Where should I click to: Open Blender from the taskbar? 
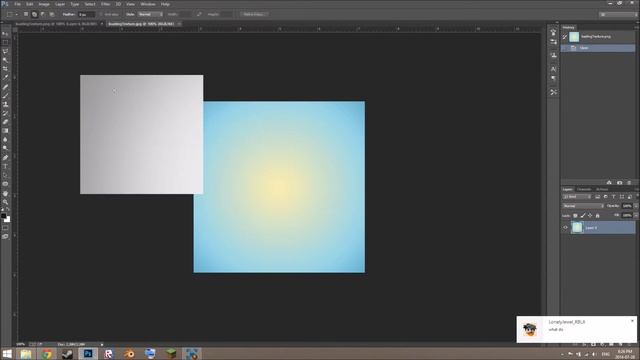tap(129, 353)
